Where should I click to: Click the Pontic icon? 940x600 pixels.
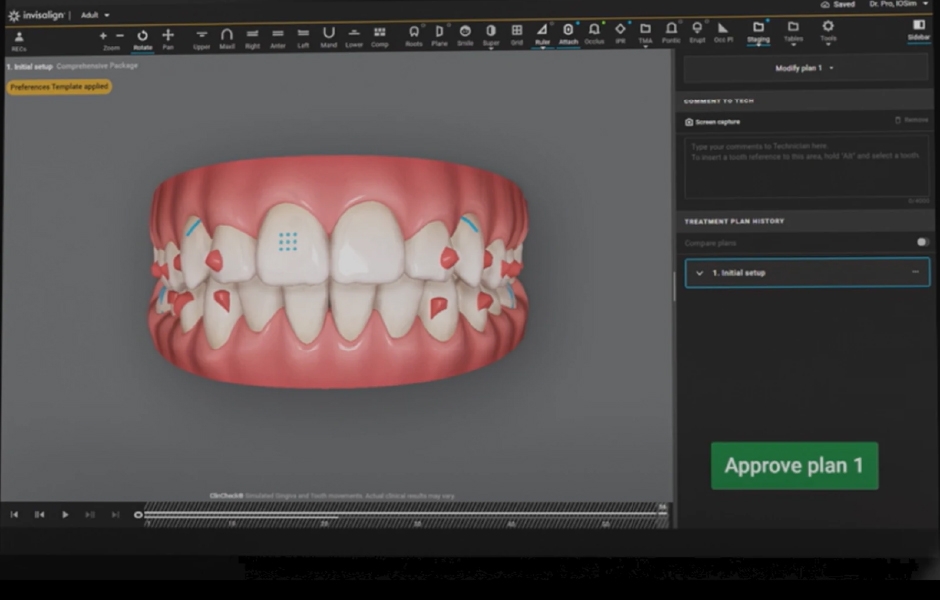click(671, 32)
